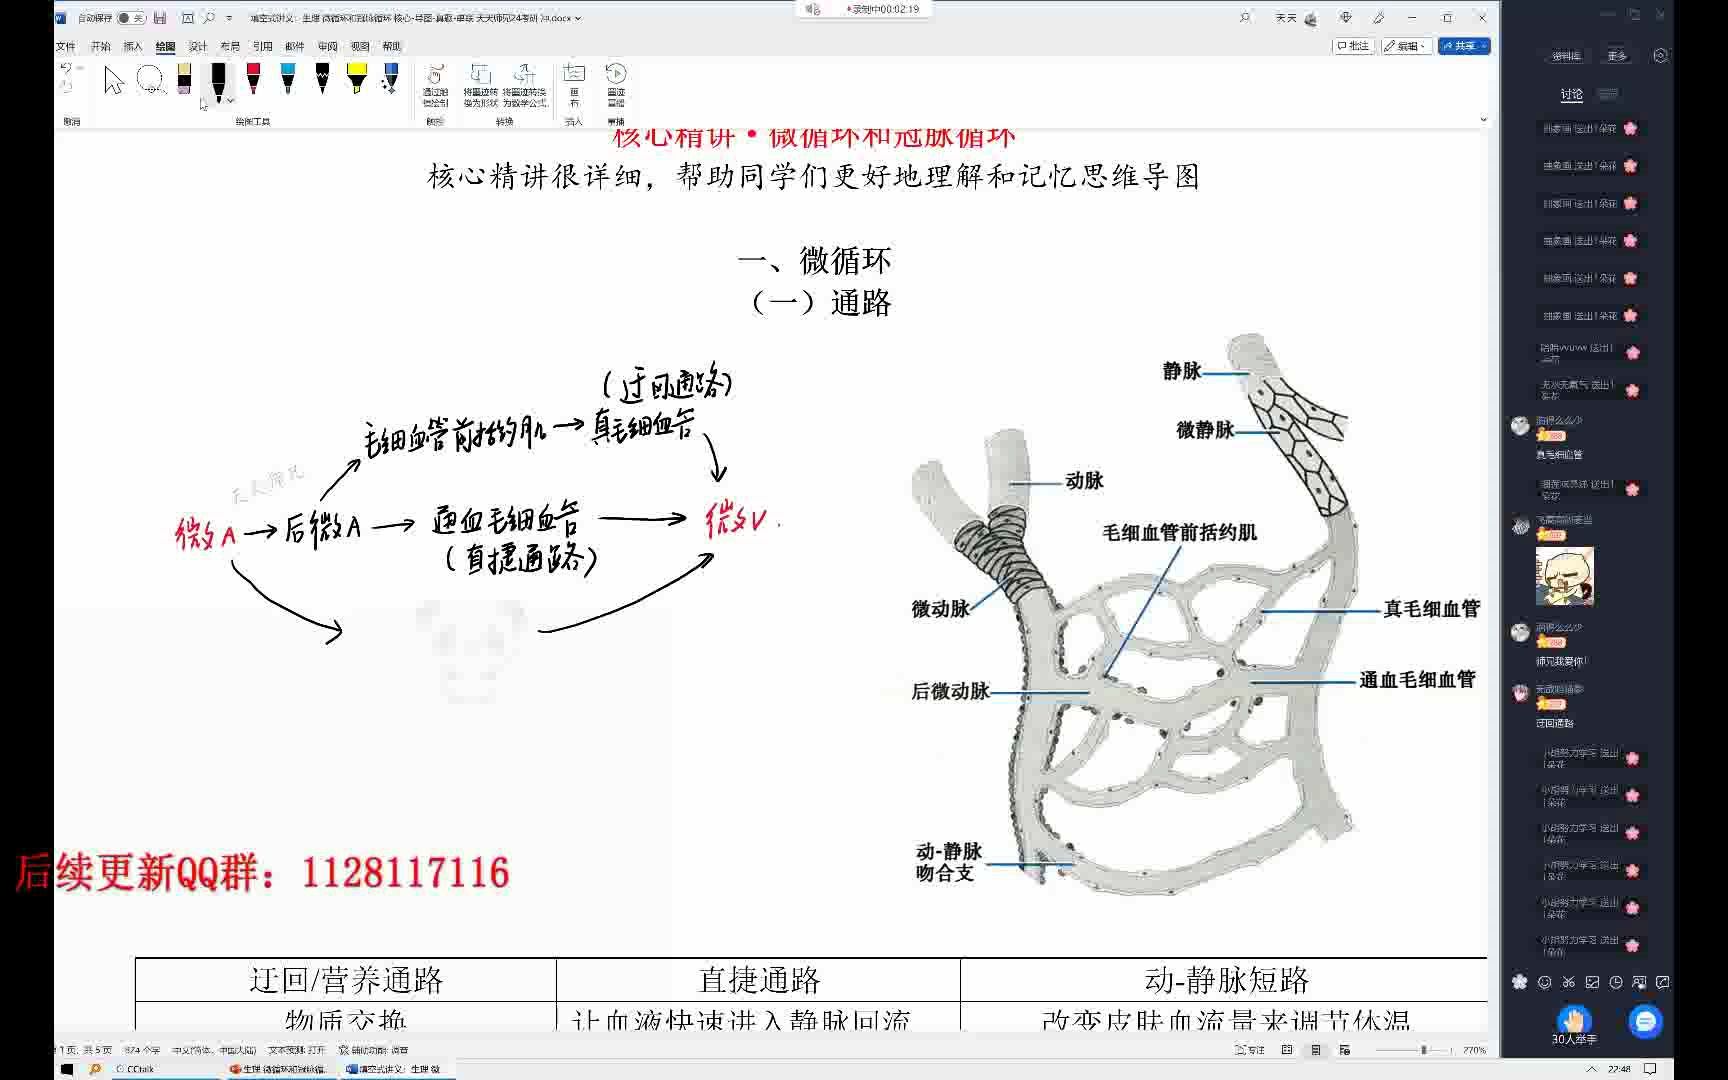
Task: Open the Windows Start button
Action: 67,1069
